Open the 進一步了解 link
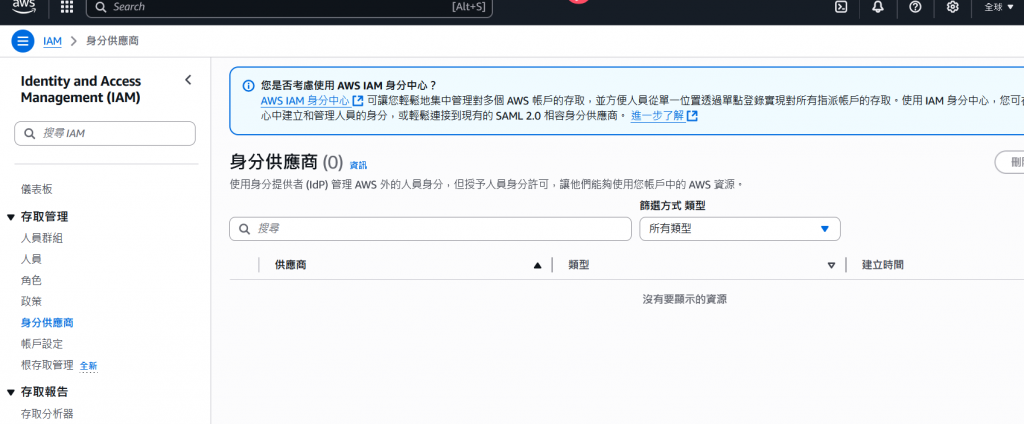Image resolution: width=1024 pixels, height=424 pixels. (664, 116)
